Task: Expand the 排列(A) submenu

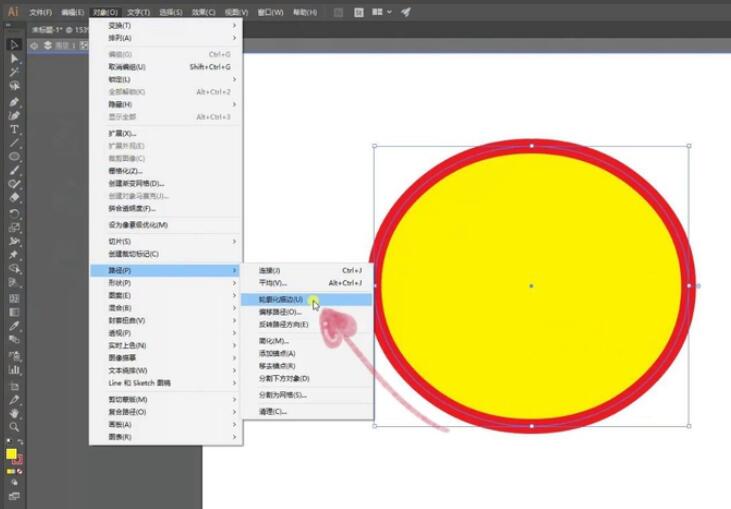Action: 166,38
